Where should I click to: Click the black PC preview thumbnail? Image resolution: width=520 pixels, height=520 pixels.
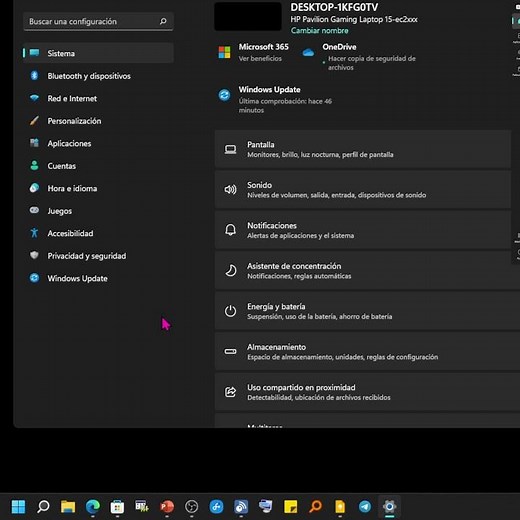pyautogui.click(x=248, y=17)
